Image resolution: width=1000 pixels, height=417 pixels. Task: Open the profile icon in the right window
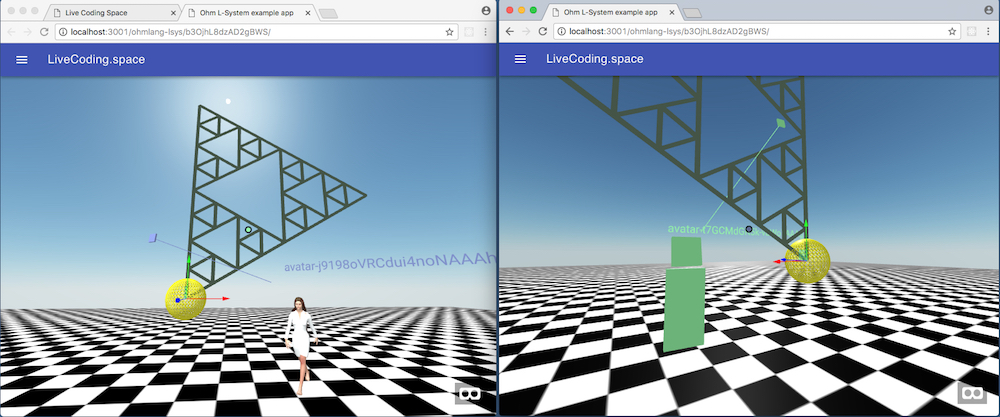click(986, 10)
